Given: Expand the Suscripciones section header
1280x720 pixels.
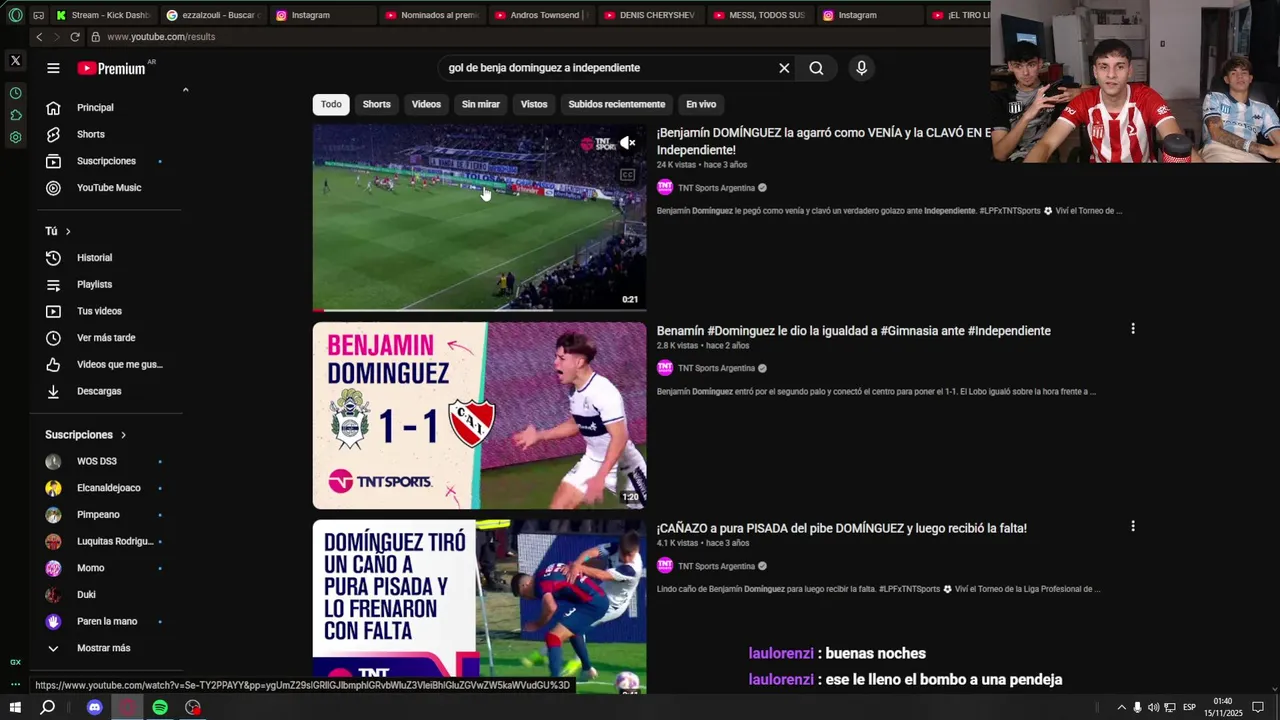Looking at the screenshot, I should tap(86, 435).
